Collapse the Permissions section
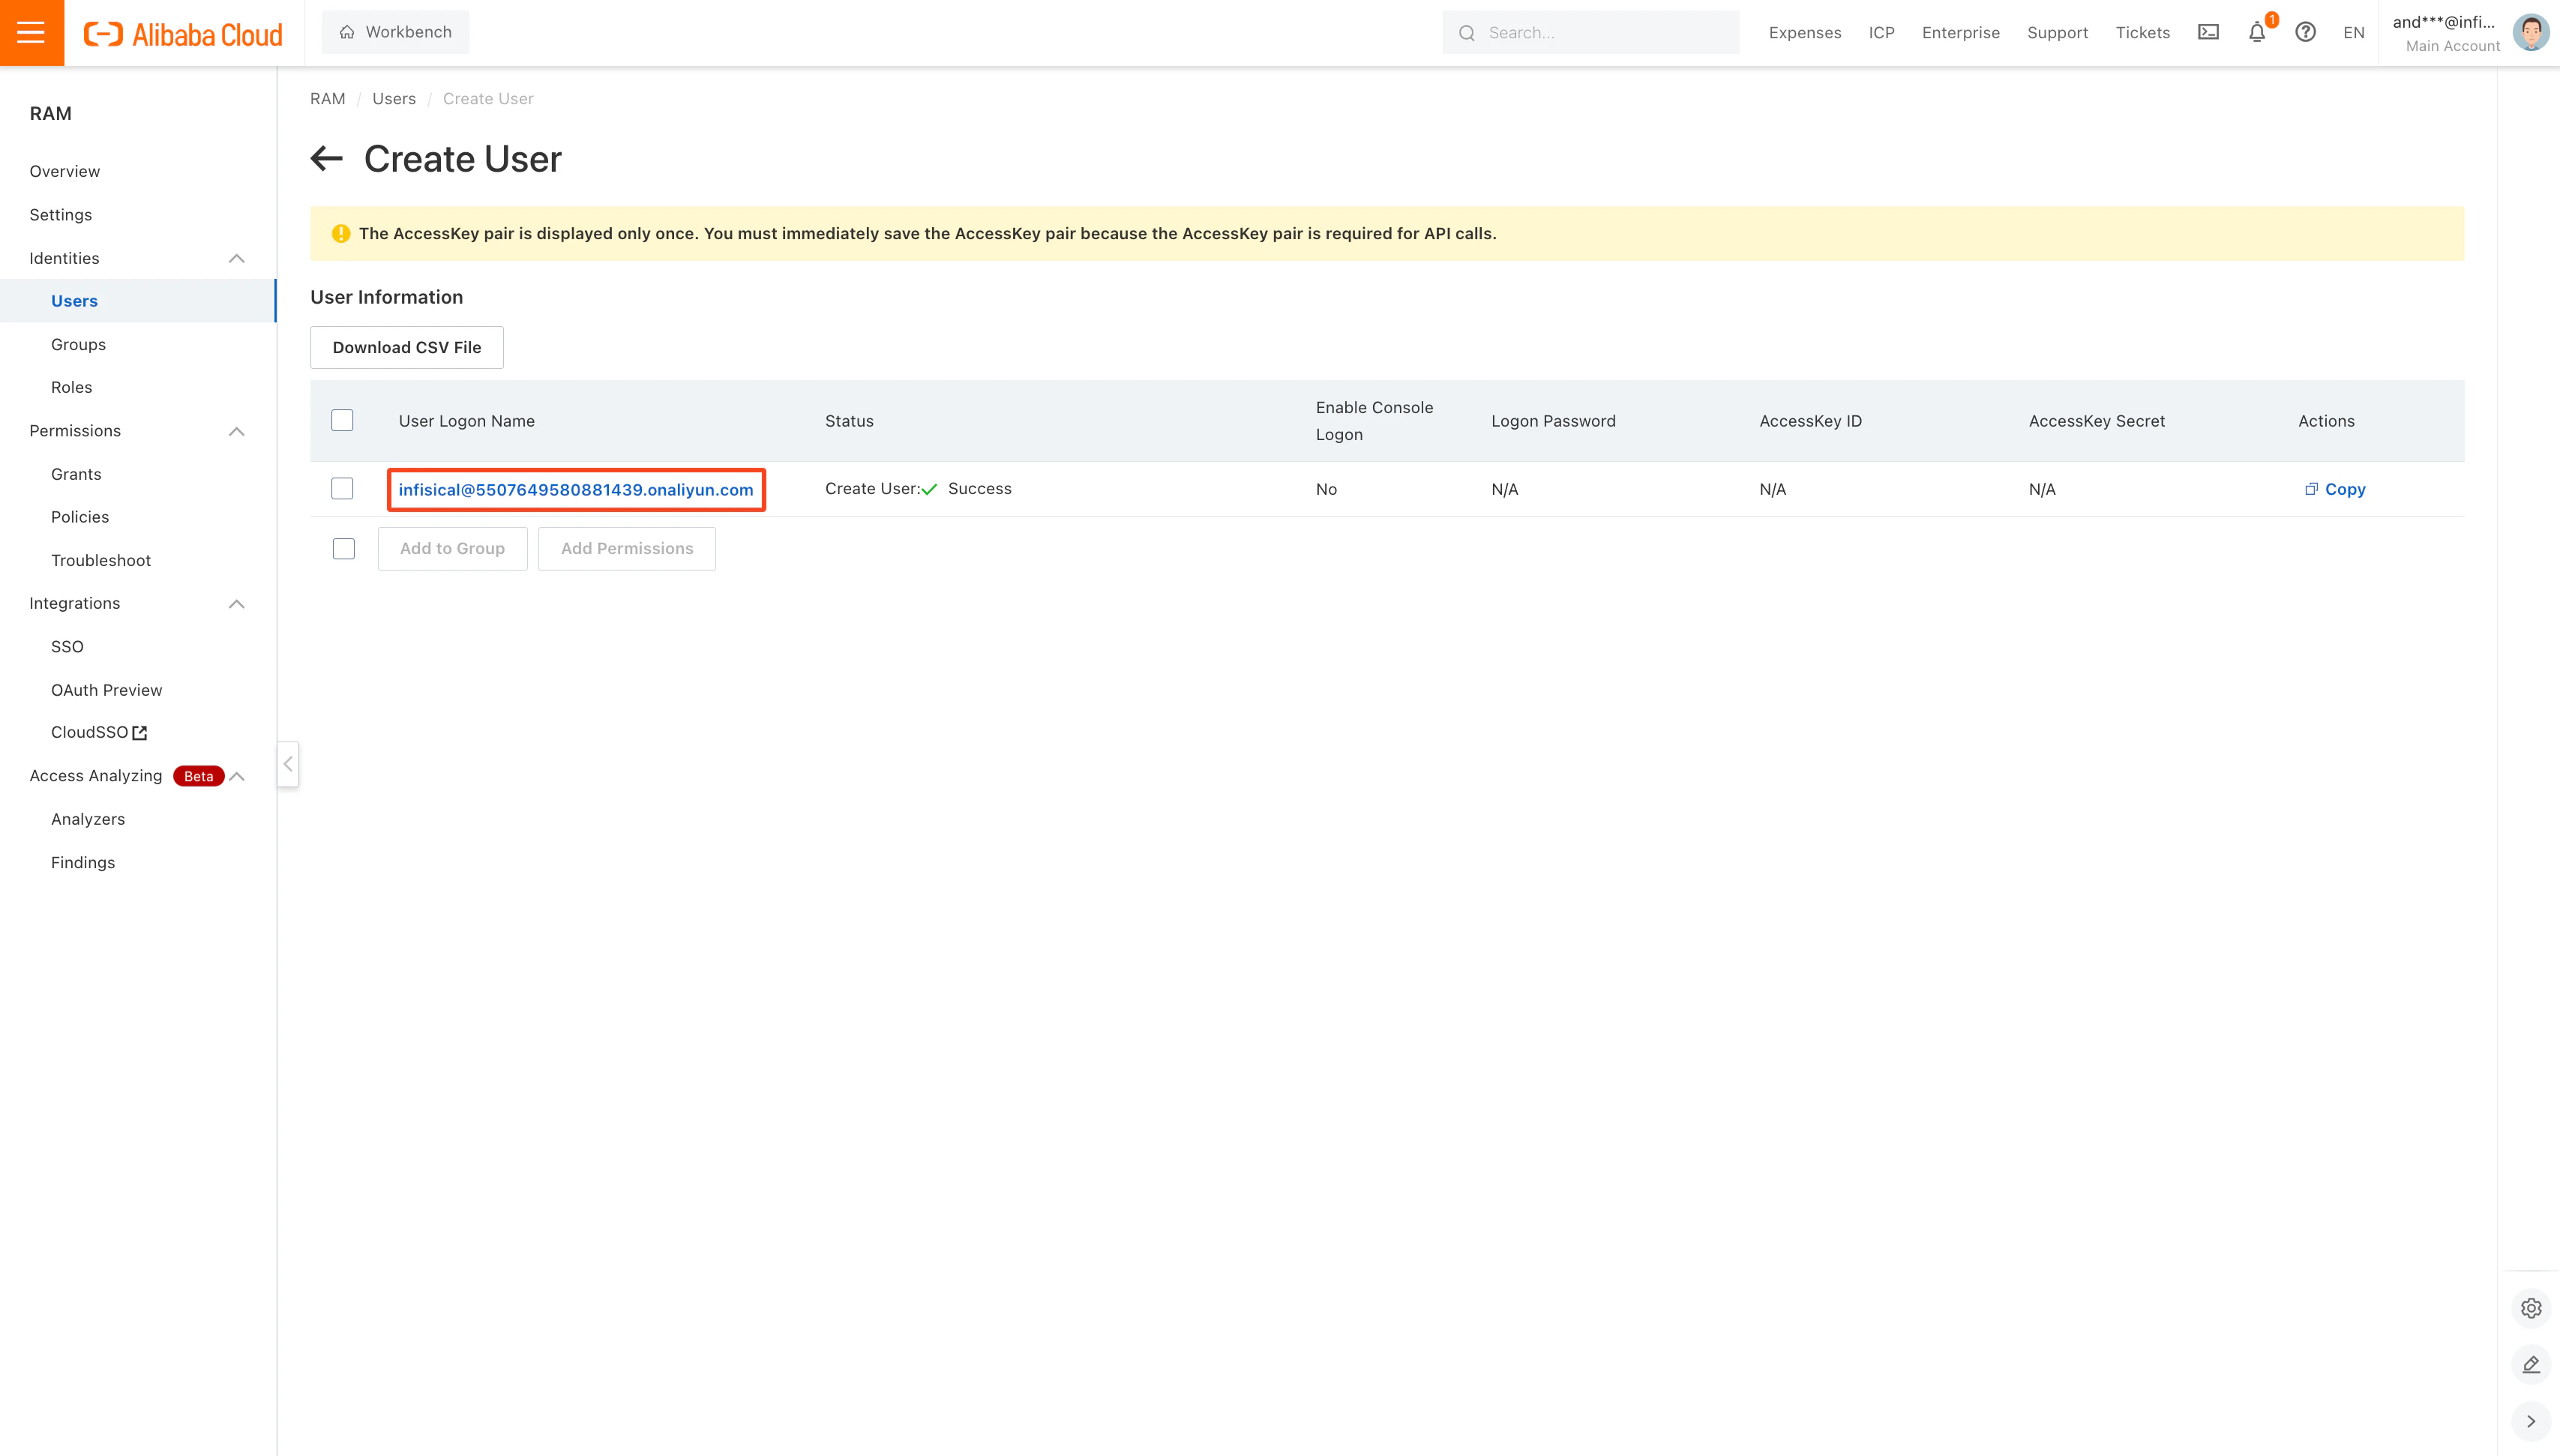2560x1456 pixels. (x=237, y=431)
